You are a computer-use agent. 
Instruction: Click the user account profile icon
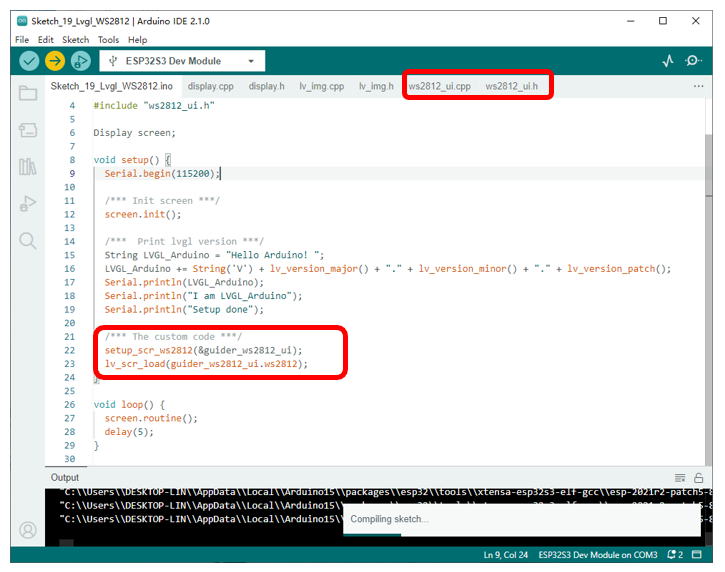tap(28, 530)
